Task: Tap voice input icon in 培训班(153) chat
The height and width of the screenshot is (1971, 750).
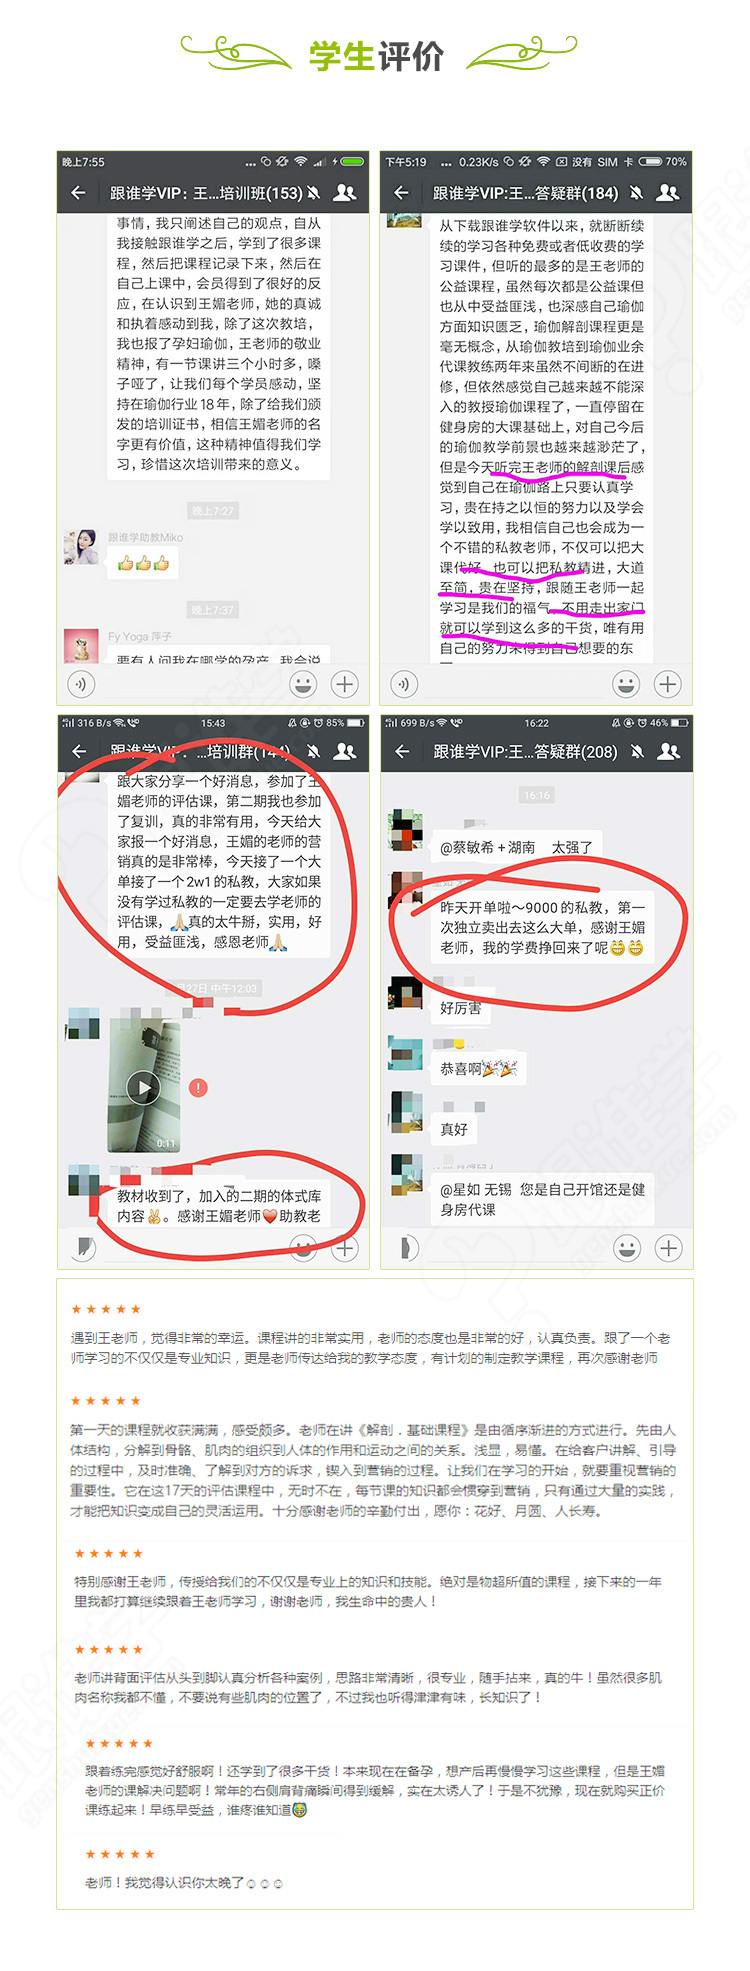Action: point(81,684)
